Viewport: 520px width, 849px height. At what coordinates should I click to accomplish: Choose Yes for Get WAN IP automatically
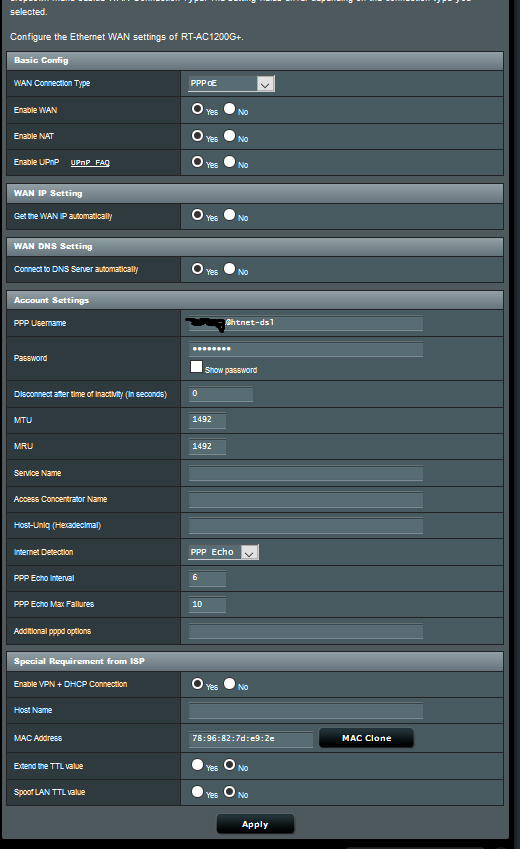point(197,214)
